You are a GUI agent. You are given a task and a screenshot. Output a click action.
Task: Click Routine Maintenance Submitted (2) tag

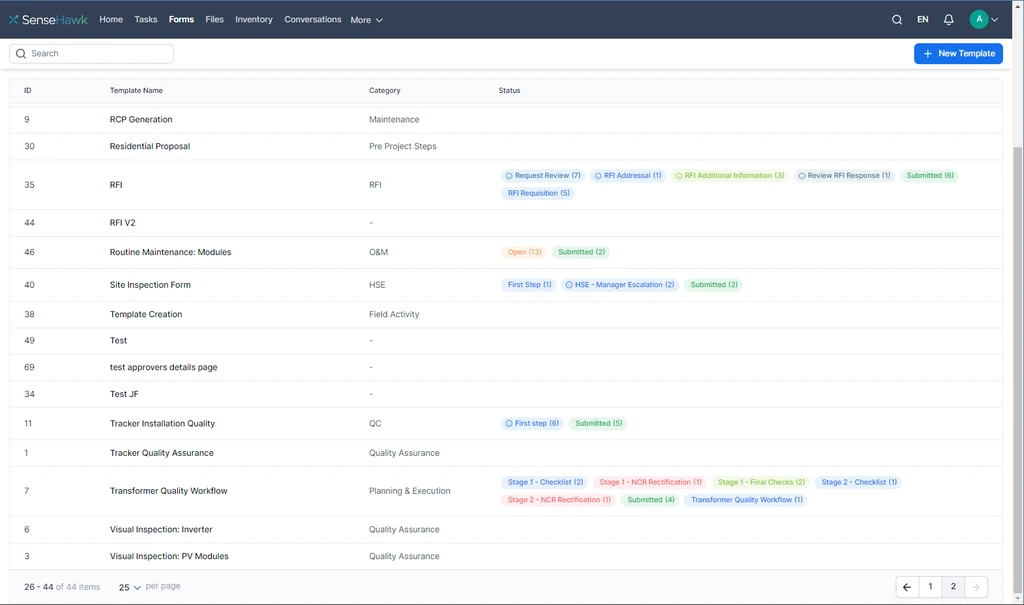[581, 252]
